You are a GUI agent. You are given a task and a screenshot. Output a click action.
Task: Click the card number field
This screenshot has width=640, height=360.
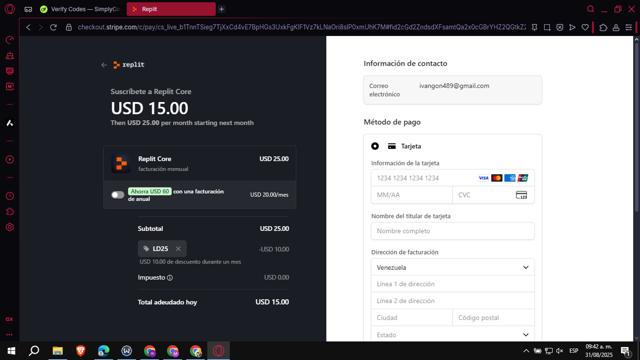(453, 178)
